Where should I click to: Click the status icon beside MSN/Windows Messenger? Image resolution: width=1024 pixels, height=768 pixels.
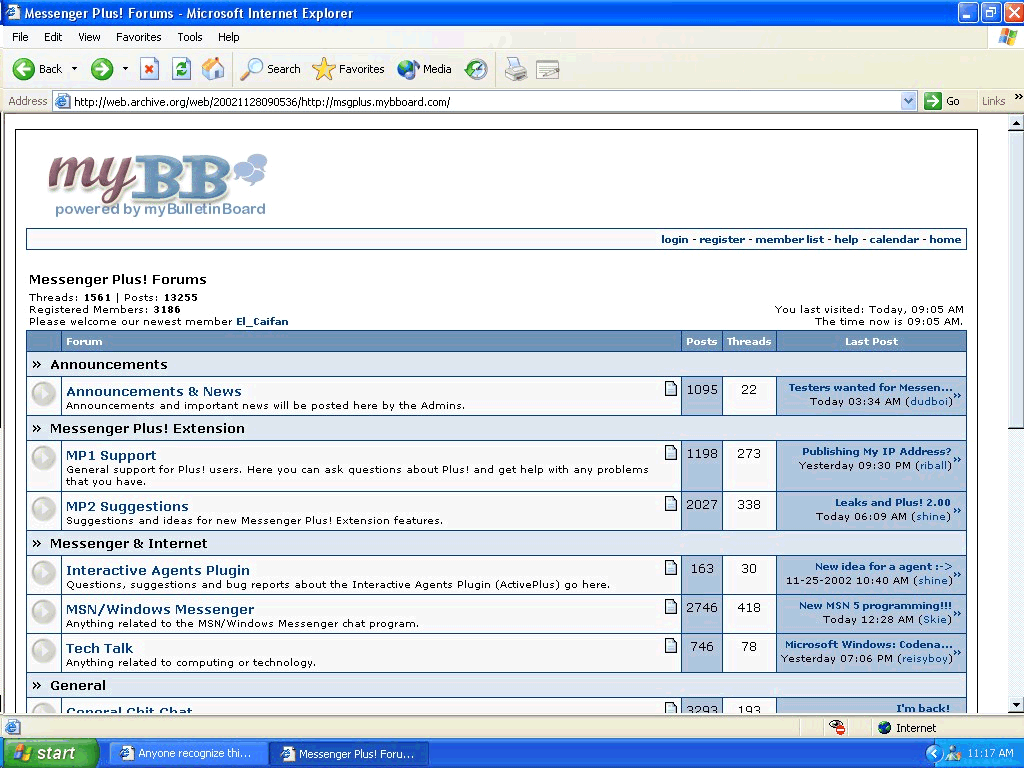[44, 612]
